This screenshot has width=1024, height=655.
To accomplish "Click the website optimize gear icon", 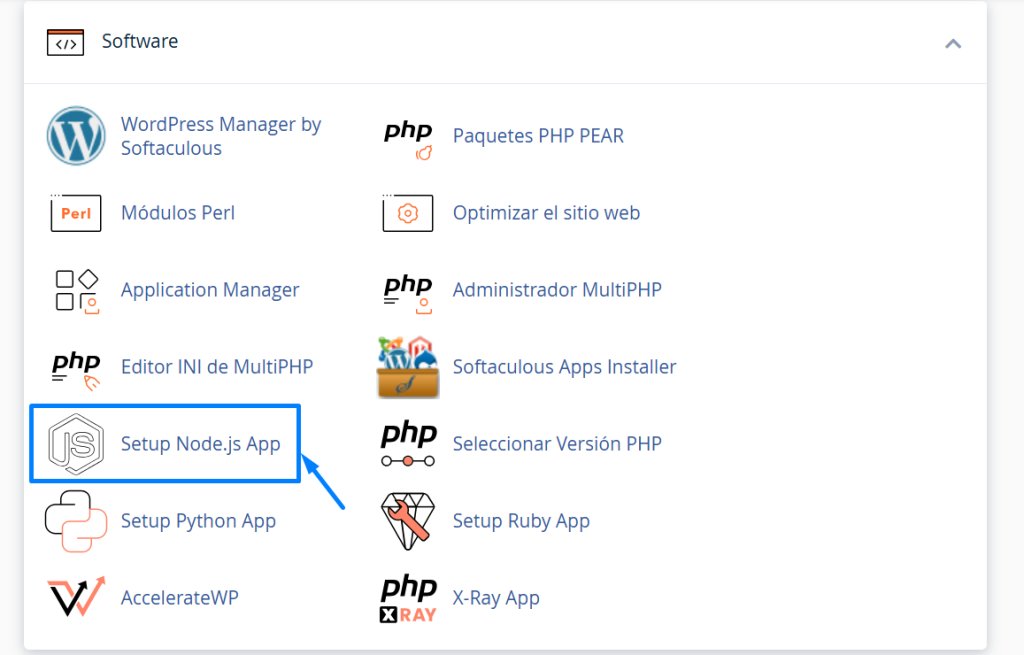I will [x=408, y=213].
